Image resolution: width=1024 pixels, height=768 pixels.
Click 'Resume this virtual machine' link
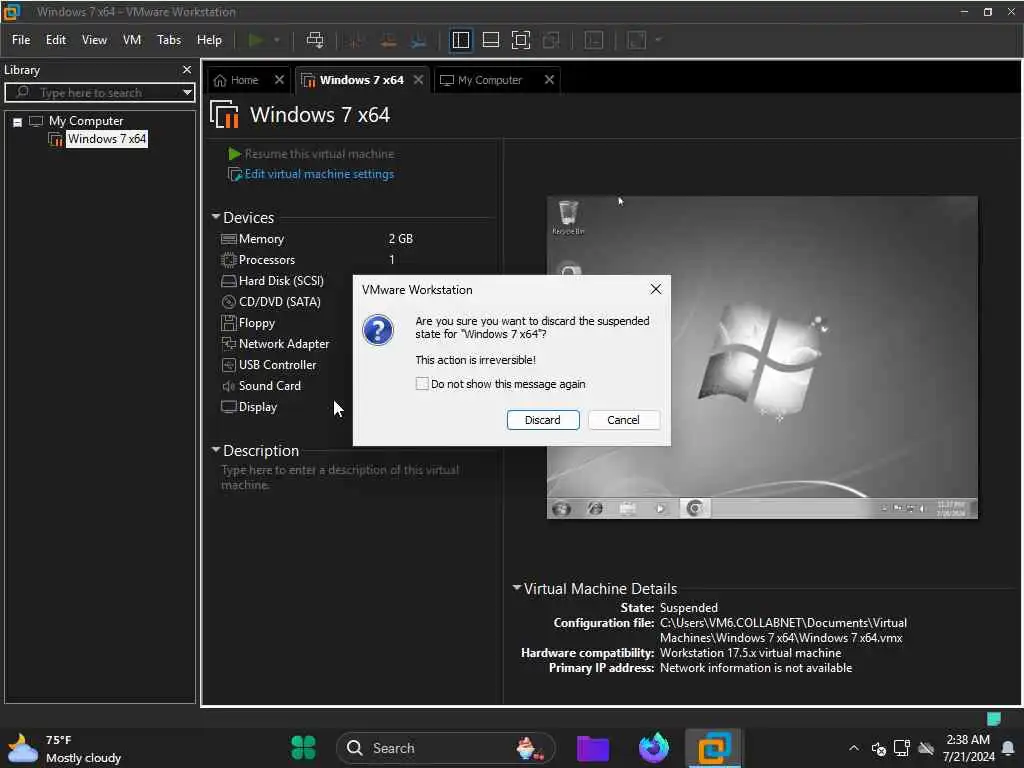tap(319, 154)
